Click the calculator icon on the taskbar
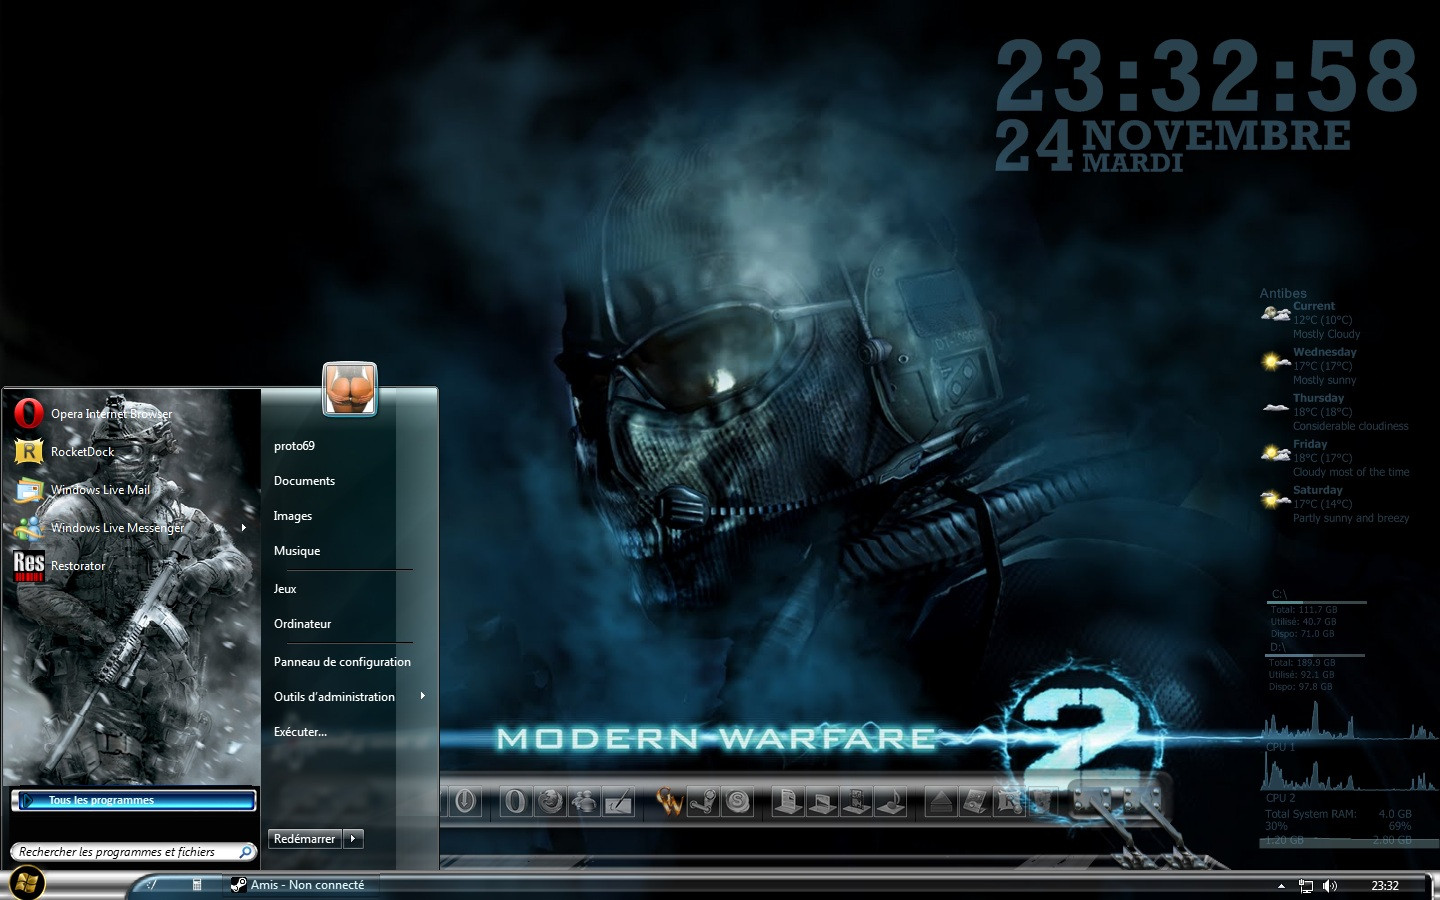Image resolution: width=1440 pixels, height=900 pixels. (x=197, y=884)
